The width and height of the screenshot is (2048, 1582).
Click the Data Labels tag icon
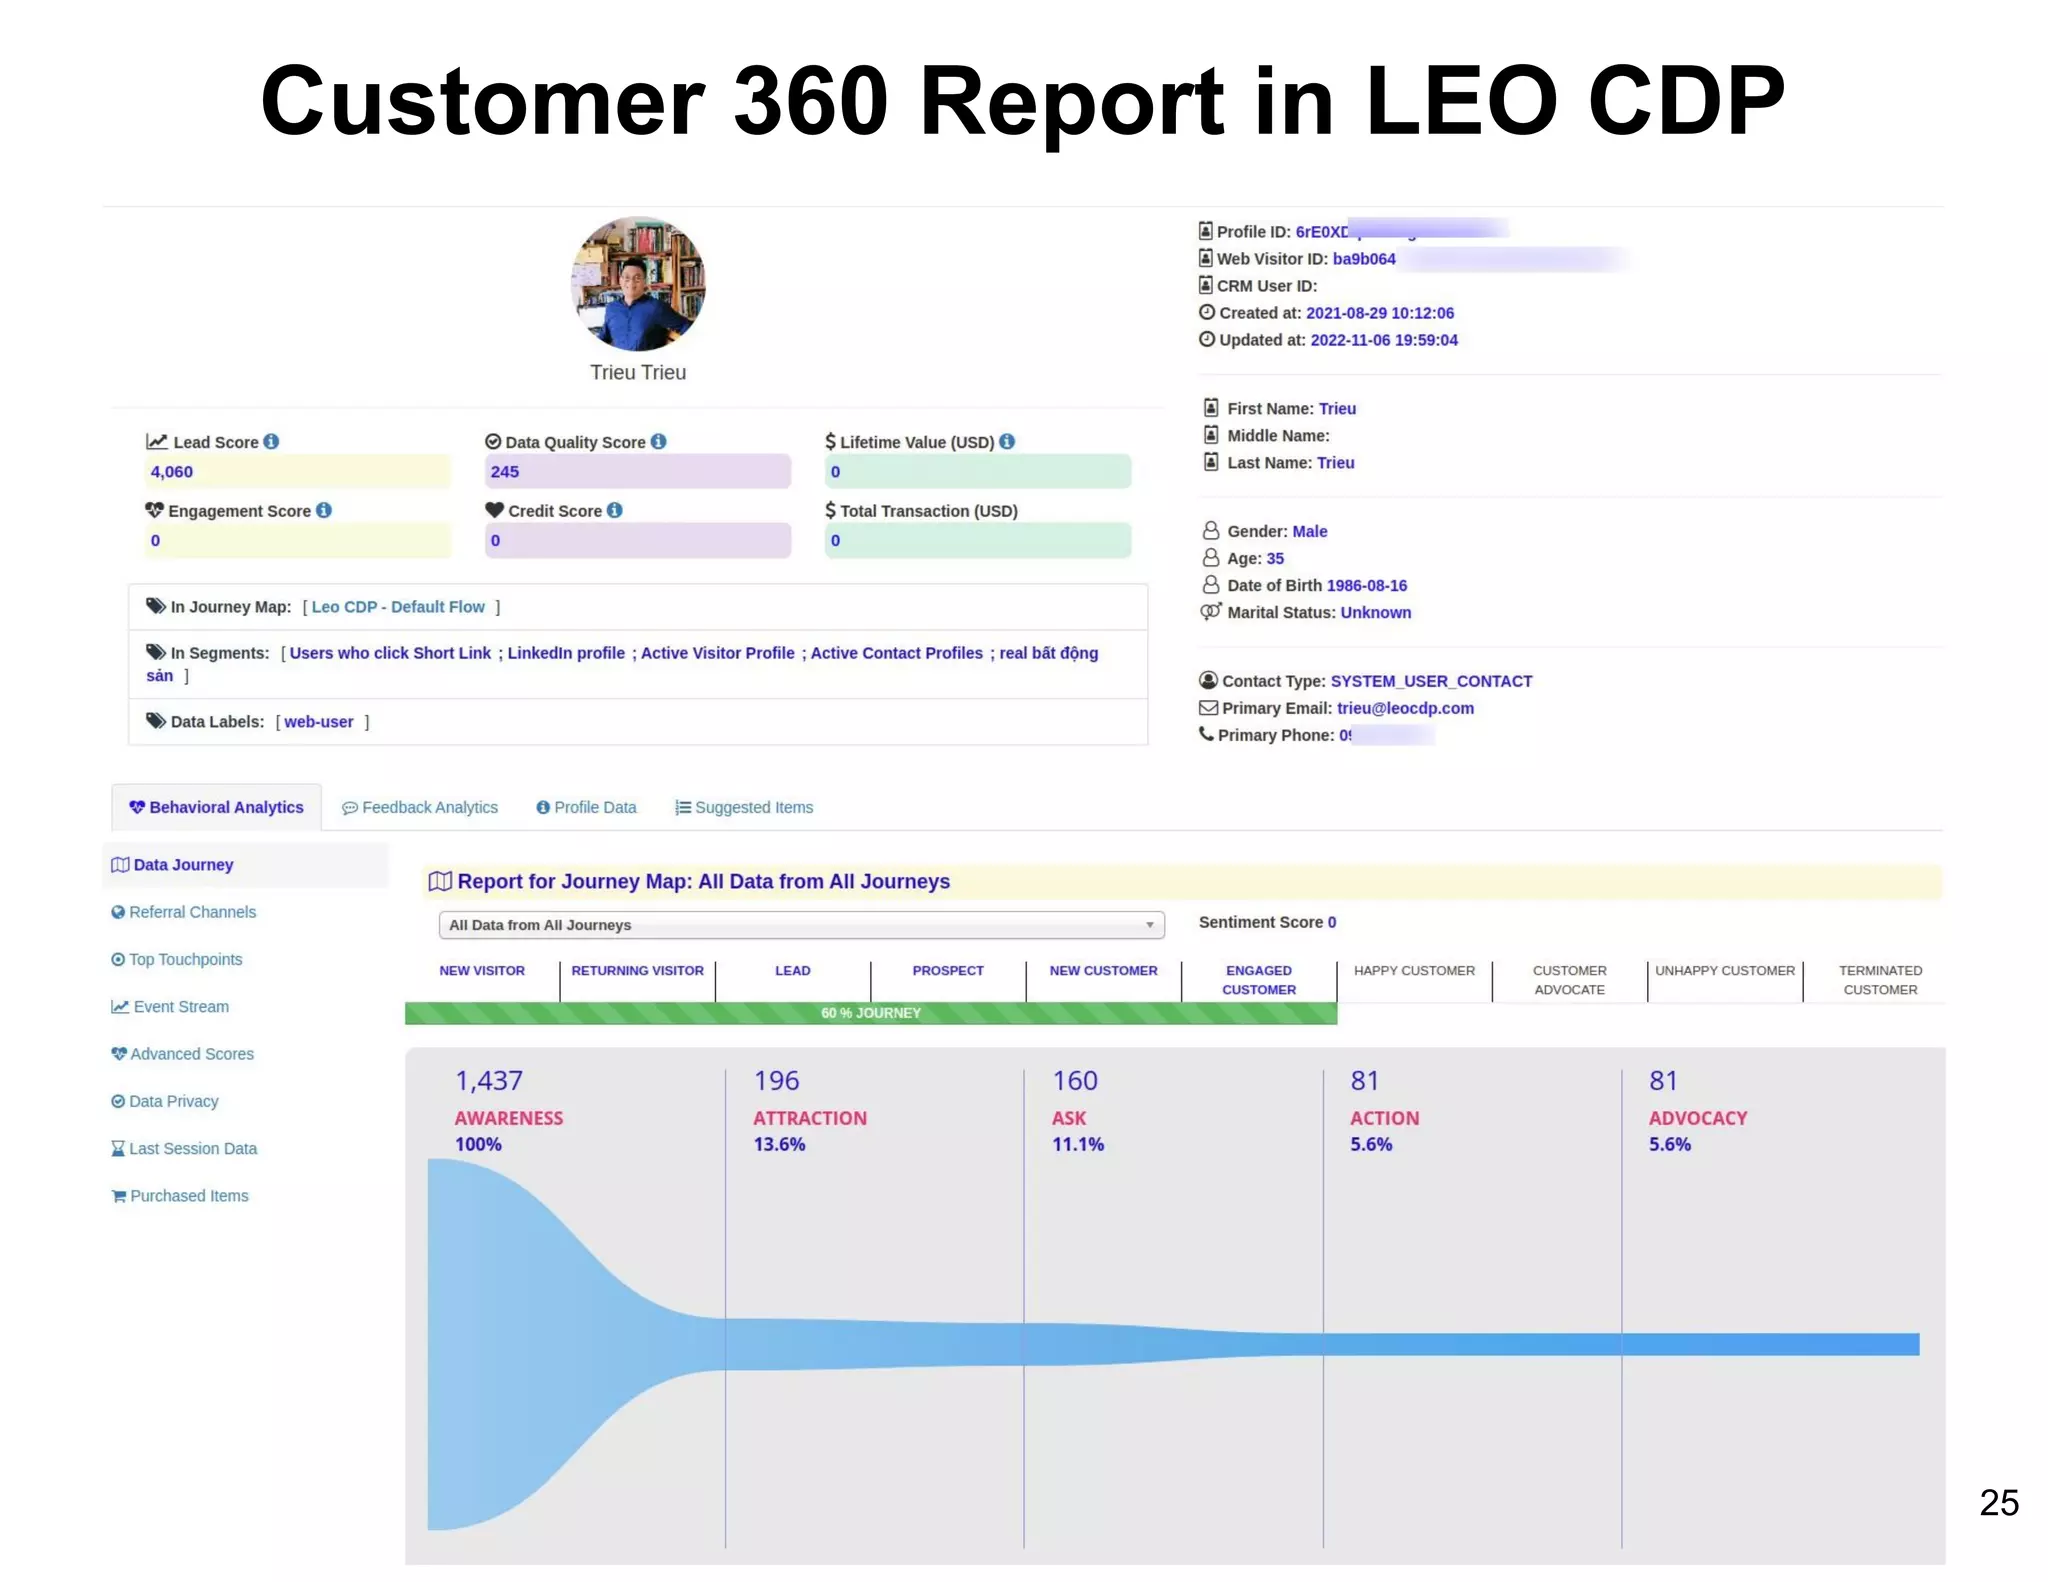[156, 721]
